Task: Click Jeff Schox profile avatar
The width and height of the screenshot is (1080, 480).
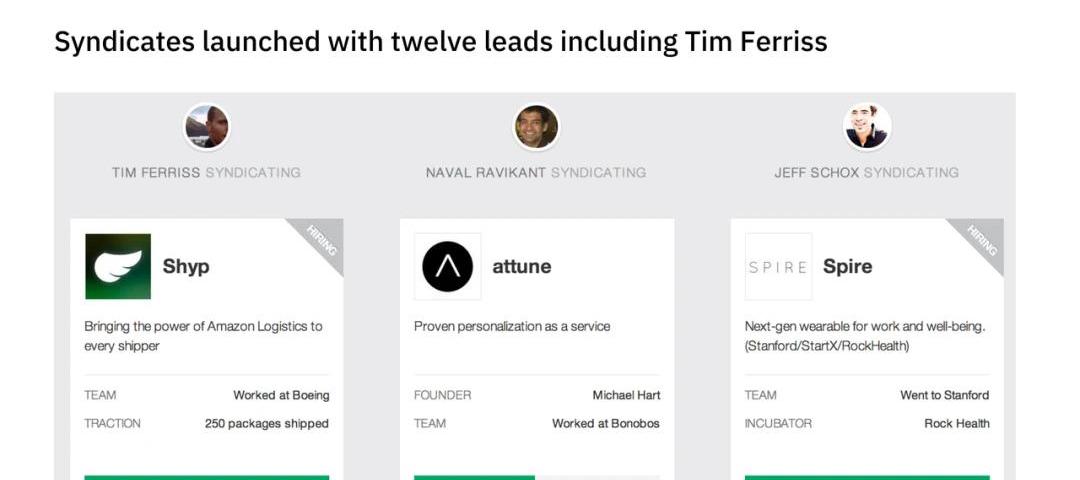Action: pos(866,127)
